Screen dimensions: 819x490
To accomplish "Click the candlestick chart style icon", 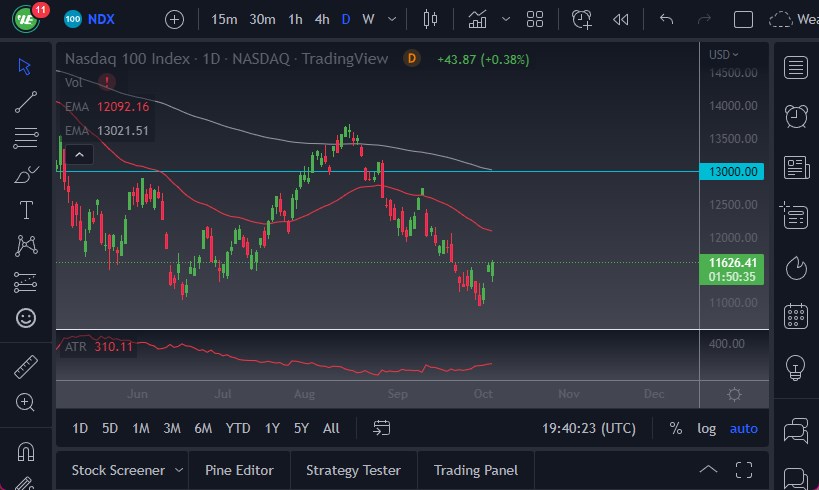I will [431, 19].
